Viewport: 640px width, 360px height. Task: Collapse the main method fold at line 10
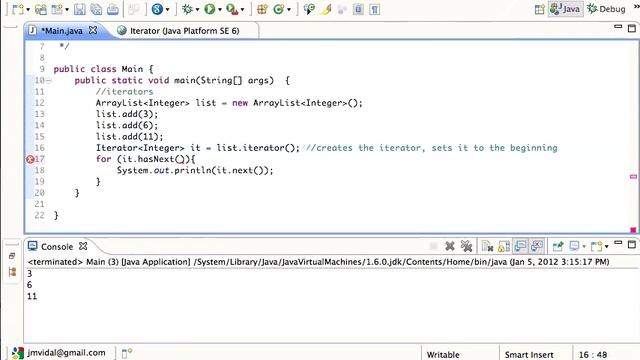49,80
